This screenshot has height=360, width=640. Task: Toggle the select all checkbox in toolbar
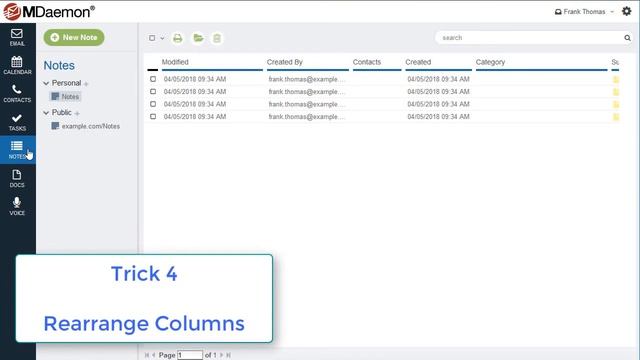click(152, 38)
